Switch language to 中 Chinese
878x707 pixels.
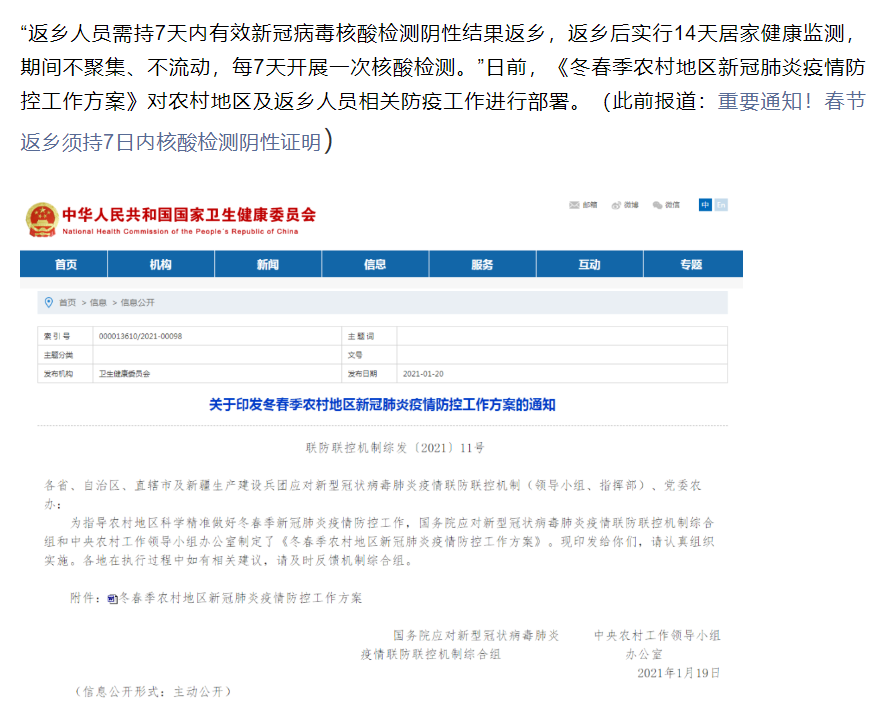tap(705, 204)
